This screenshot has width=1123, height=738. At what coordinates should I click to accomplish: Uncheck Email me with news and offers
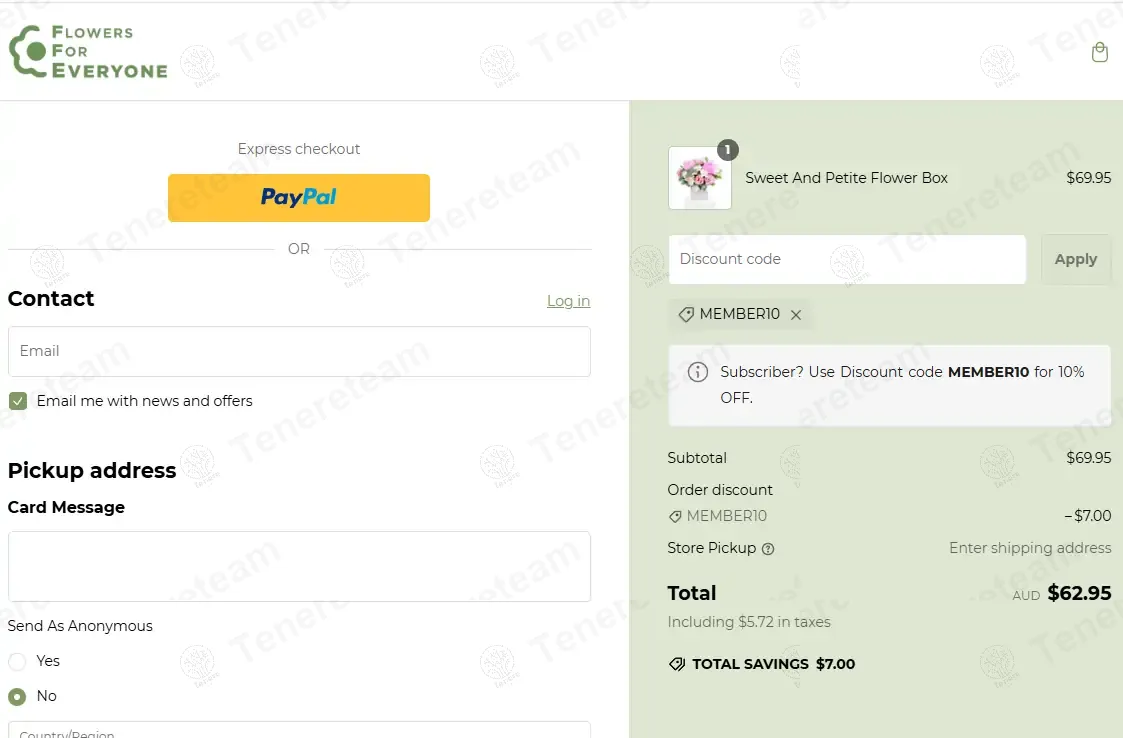(x=18, y=401)
